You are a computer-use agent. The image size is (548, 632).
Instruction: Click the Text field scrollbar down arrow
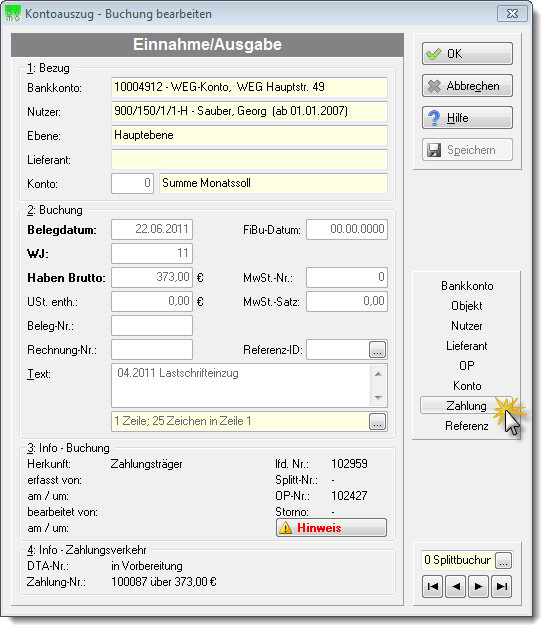point(378,398)
